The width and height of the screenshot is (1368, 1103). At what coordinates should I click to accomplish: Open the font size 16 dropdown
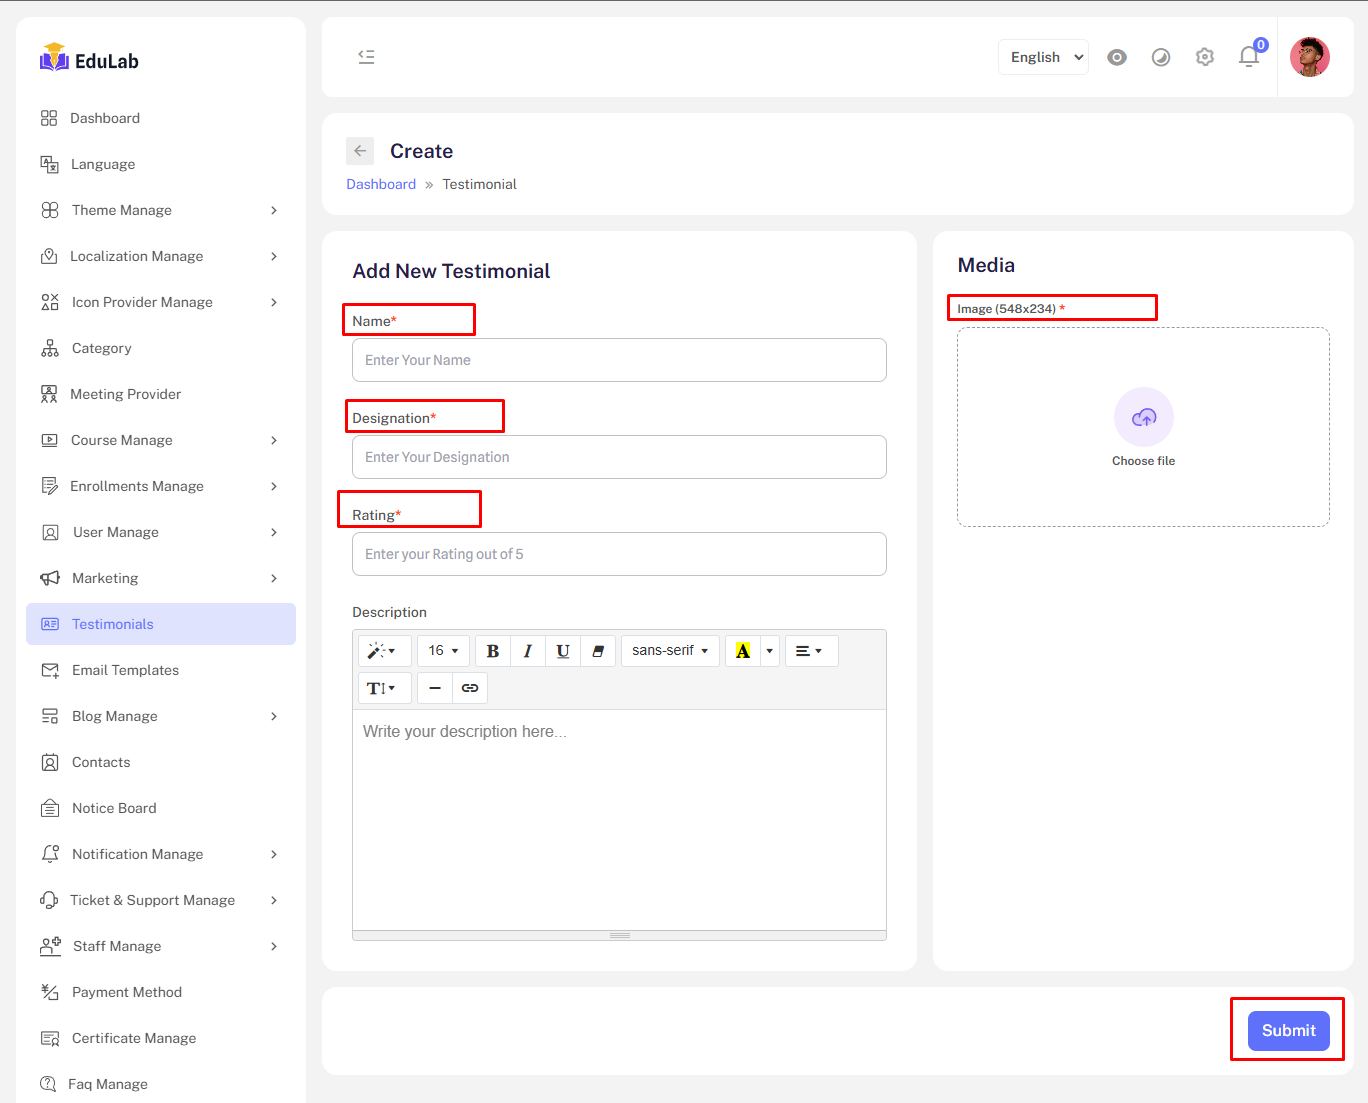tap(443, 651)
